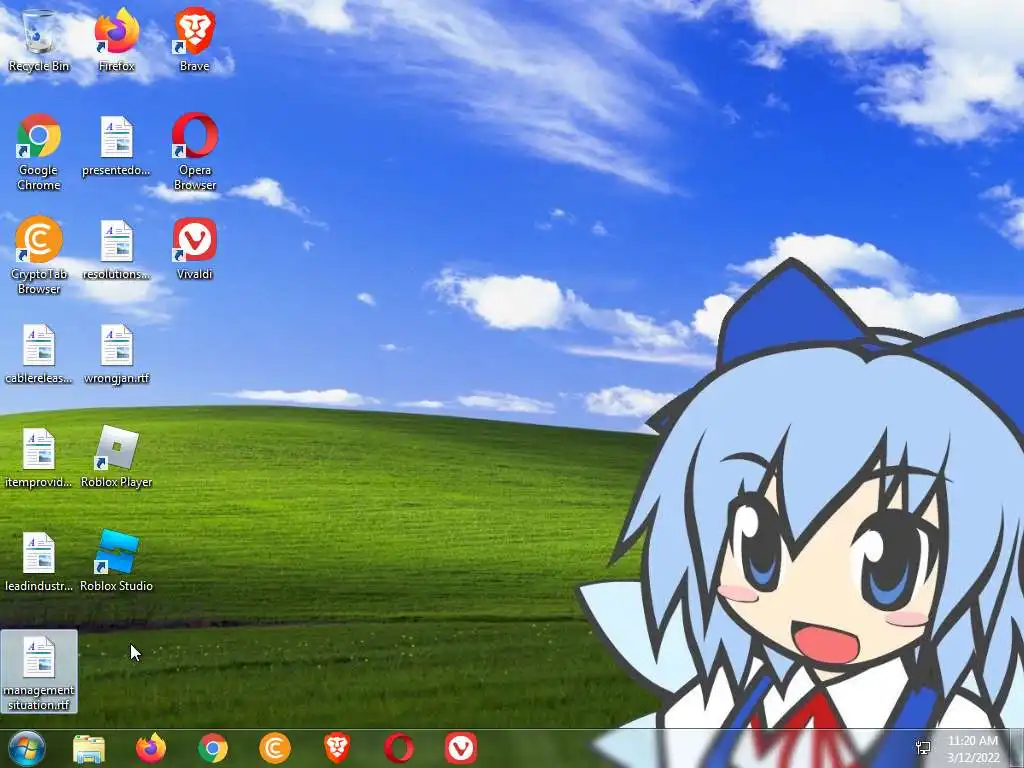Launch Firefox from the taskbar
The width and height of the screenshot is (1024, 768).
click(x=151, y=748)
